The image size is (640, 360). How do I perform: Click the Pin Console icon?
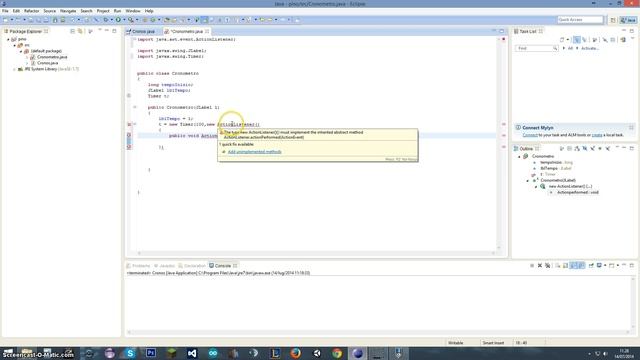pos(591,266)
